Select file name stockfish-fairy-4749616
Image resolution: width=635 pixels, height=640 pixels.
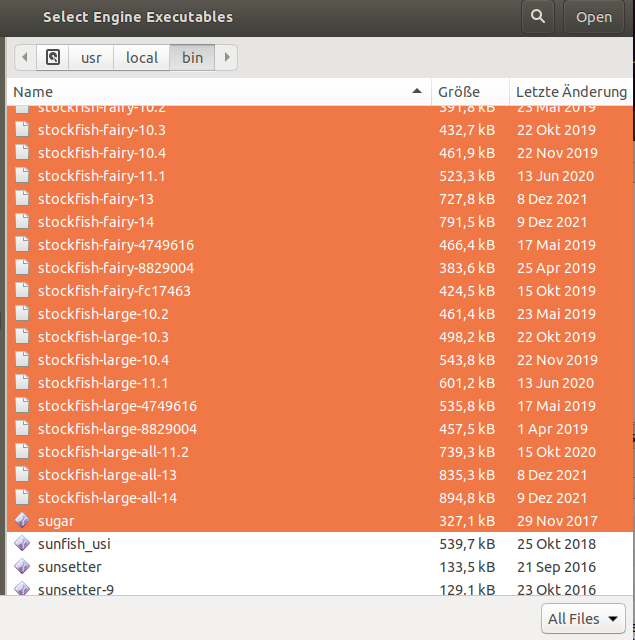[116, 245]
